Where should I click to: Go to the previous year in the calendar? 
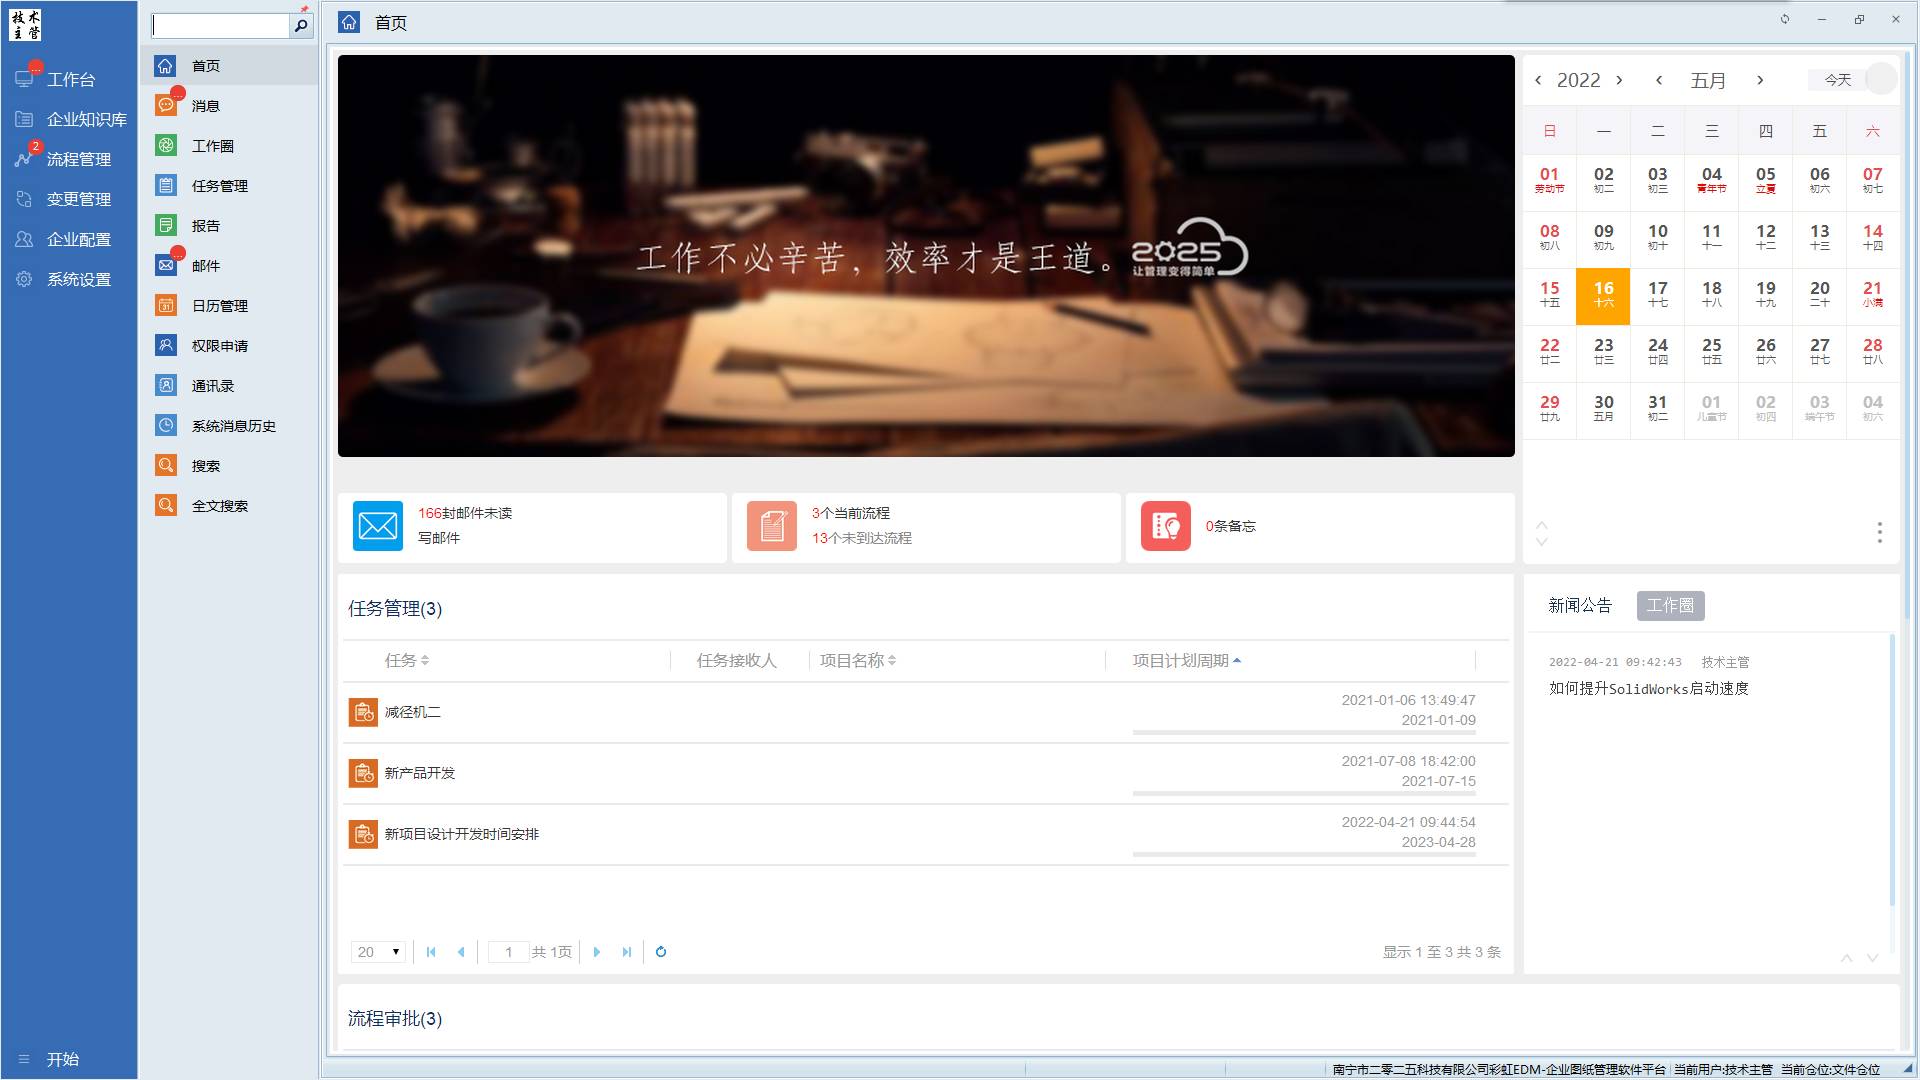[1538, 80]
